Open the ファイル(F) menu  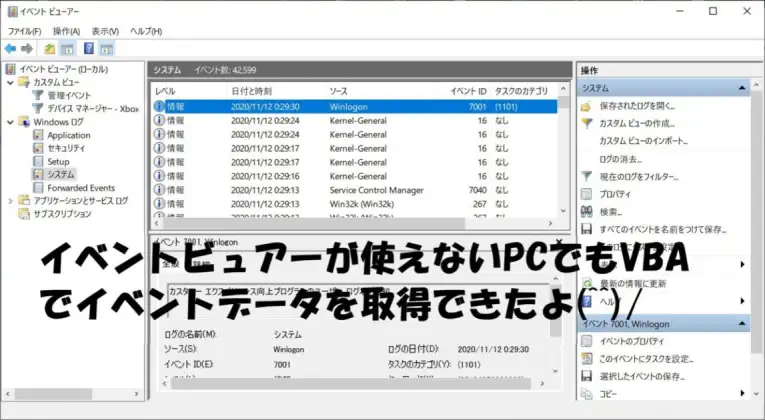tap(25, 31)
